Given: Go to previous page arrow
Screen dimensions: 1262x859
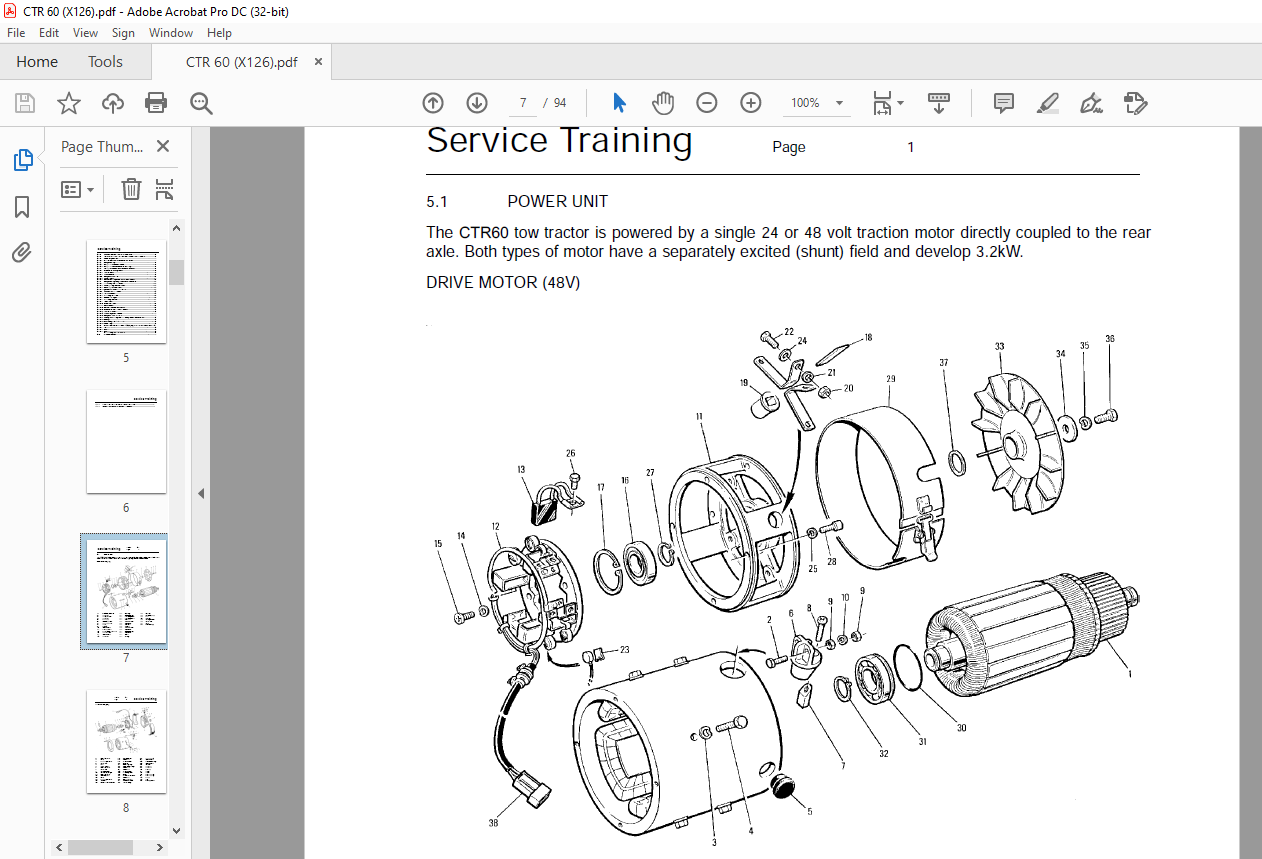Looking at the screenshot, I should (x=433, y=103).
